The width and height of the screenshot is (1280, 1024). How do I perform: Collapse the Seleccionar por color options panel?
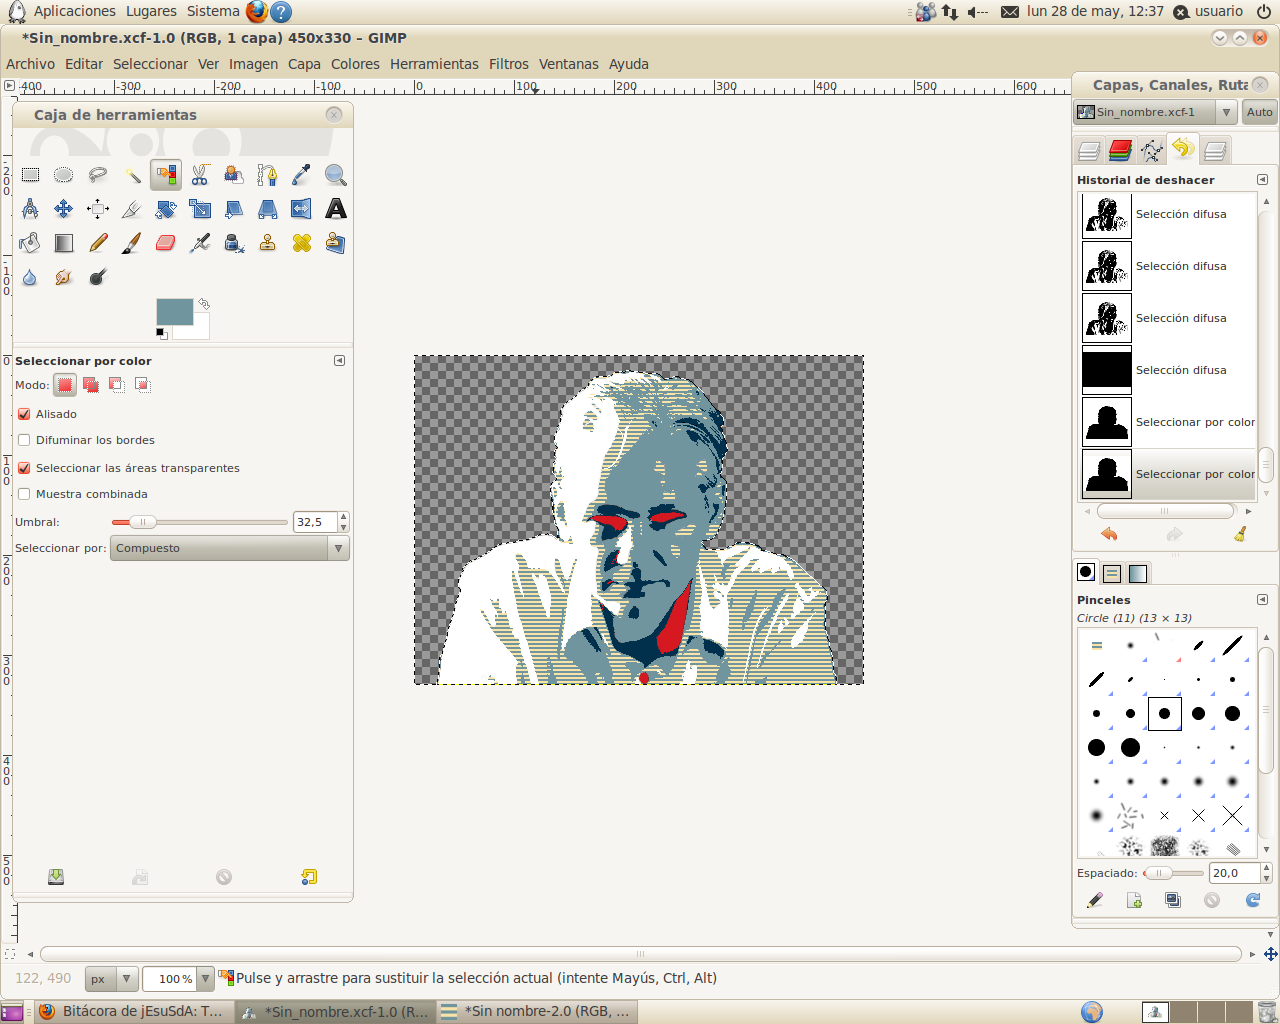tap(340, 361)
